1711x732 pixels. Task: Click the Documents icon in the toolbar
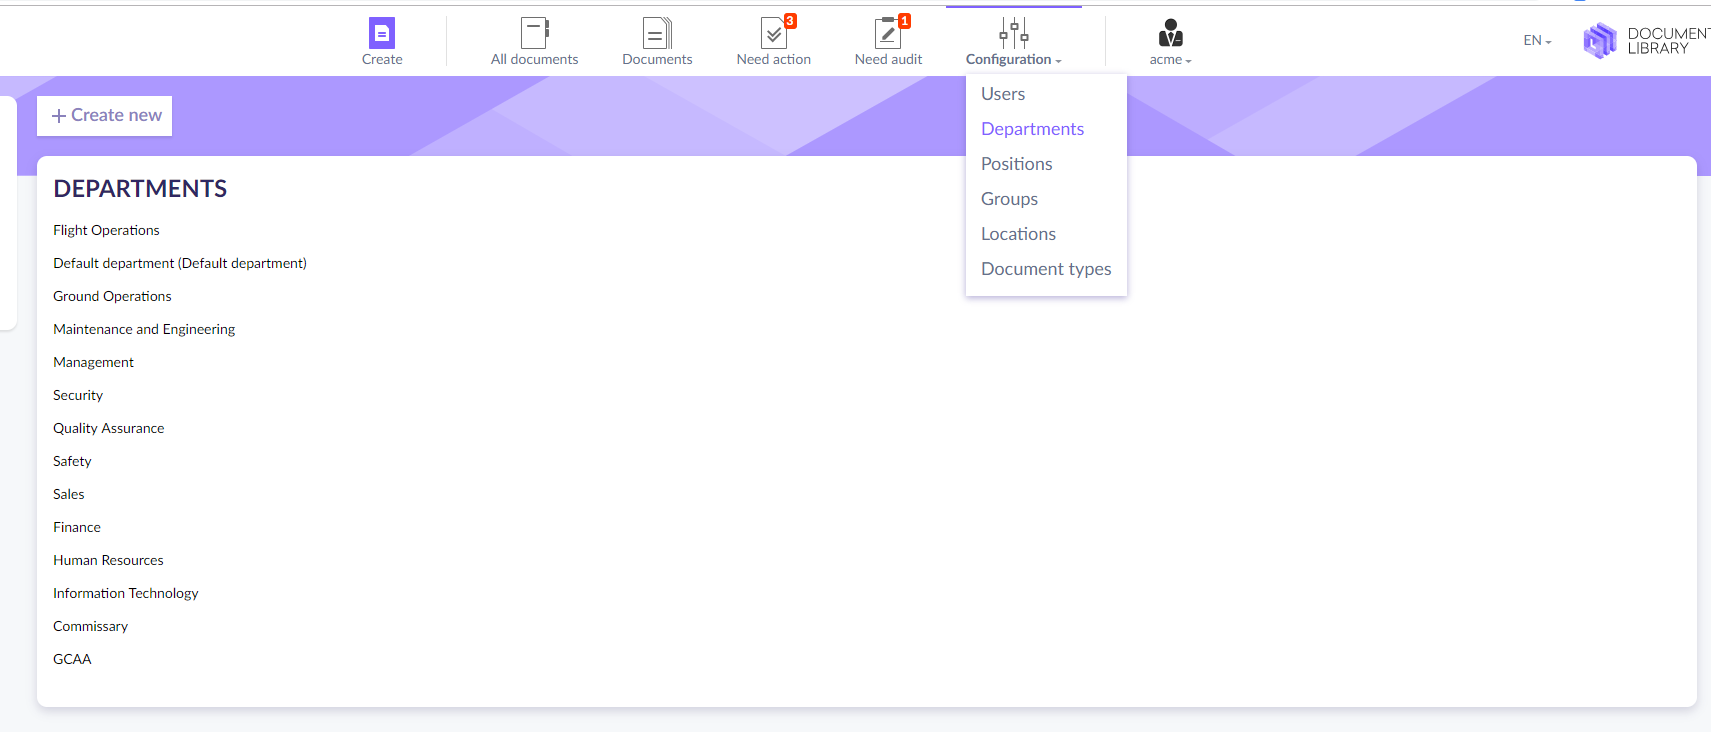click(657, 33)
